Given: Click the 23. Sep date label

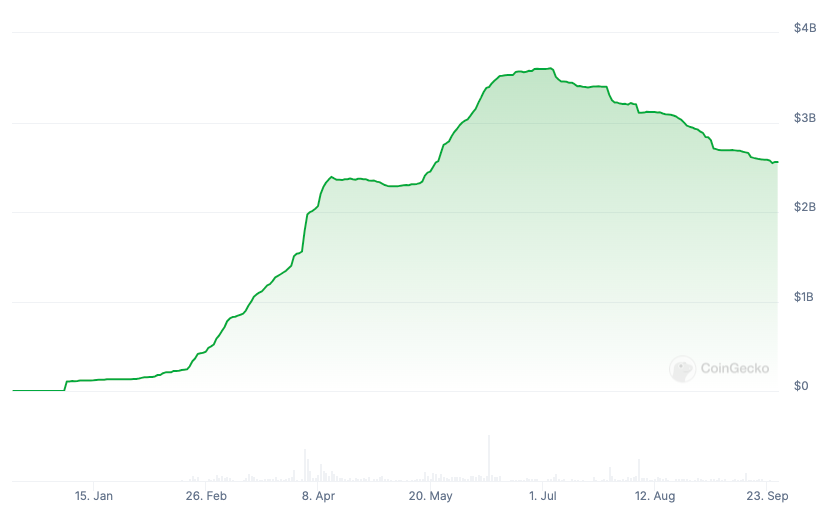Looking at the screenshot, I should (767, 496).
